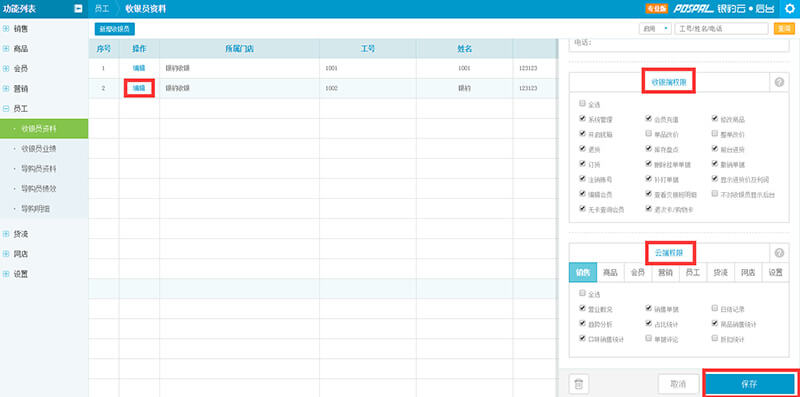800x397 pixels.
Task: Click the 收银端权限 section title
Action: [x=668, y=82]
